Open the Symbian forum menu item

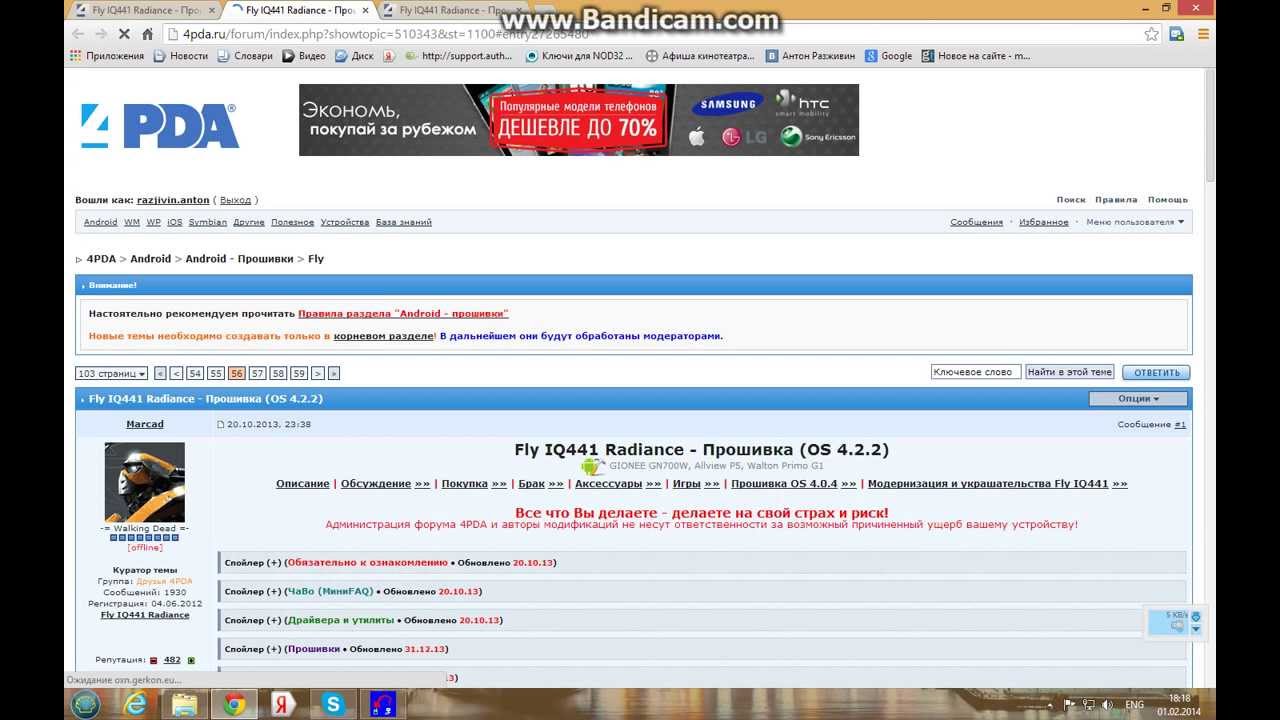[208, 222]
